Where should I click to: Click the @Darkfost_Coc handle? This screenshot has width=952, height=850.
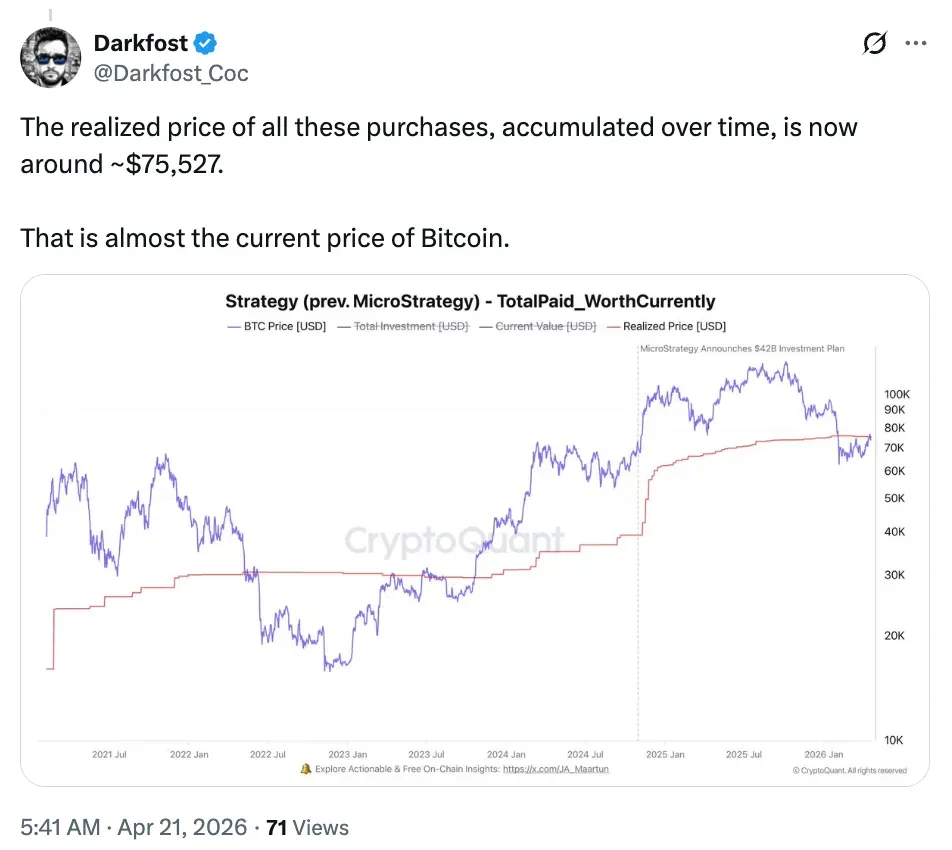coord(171,73)
